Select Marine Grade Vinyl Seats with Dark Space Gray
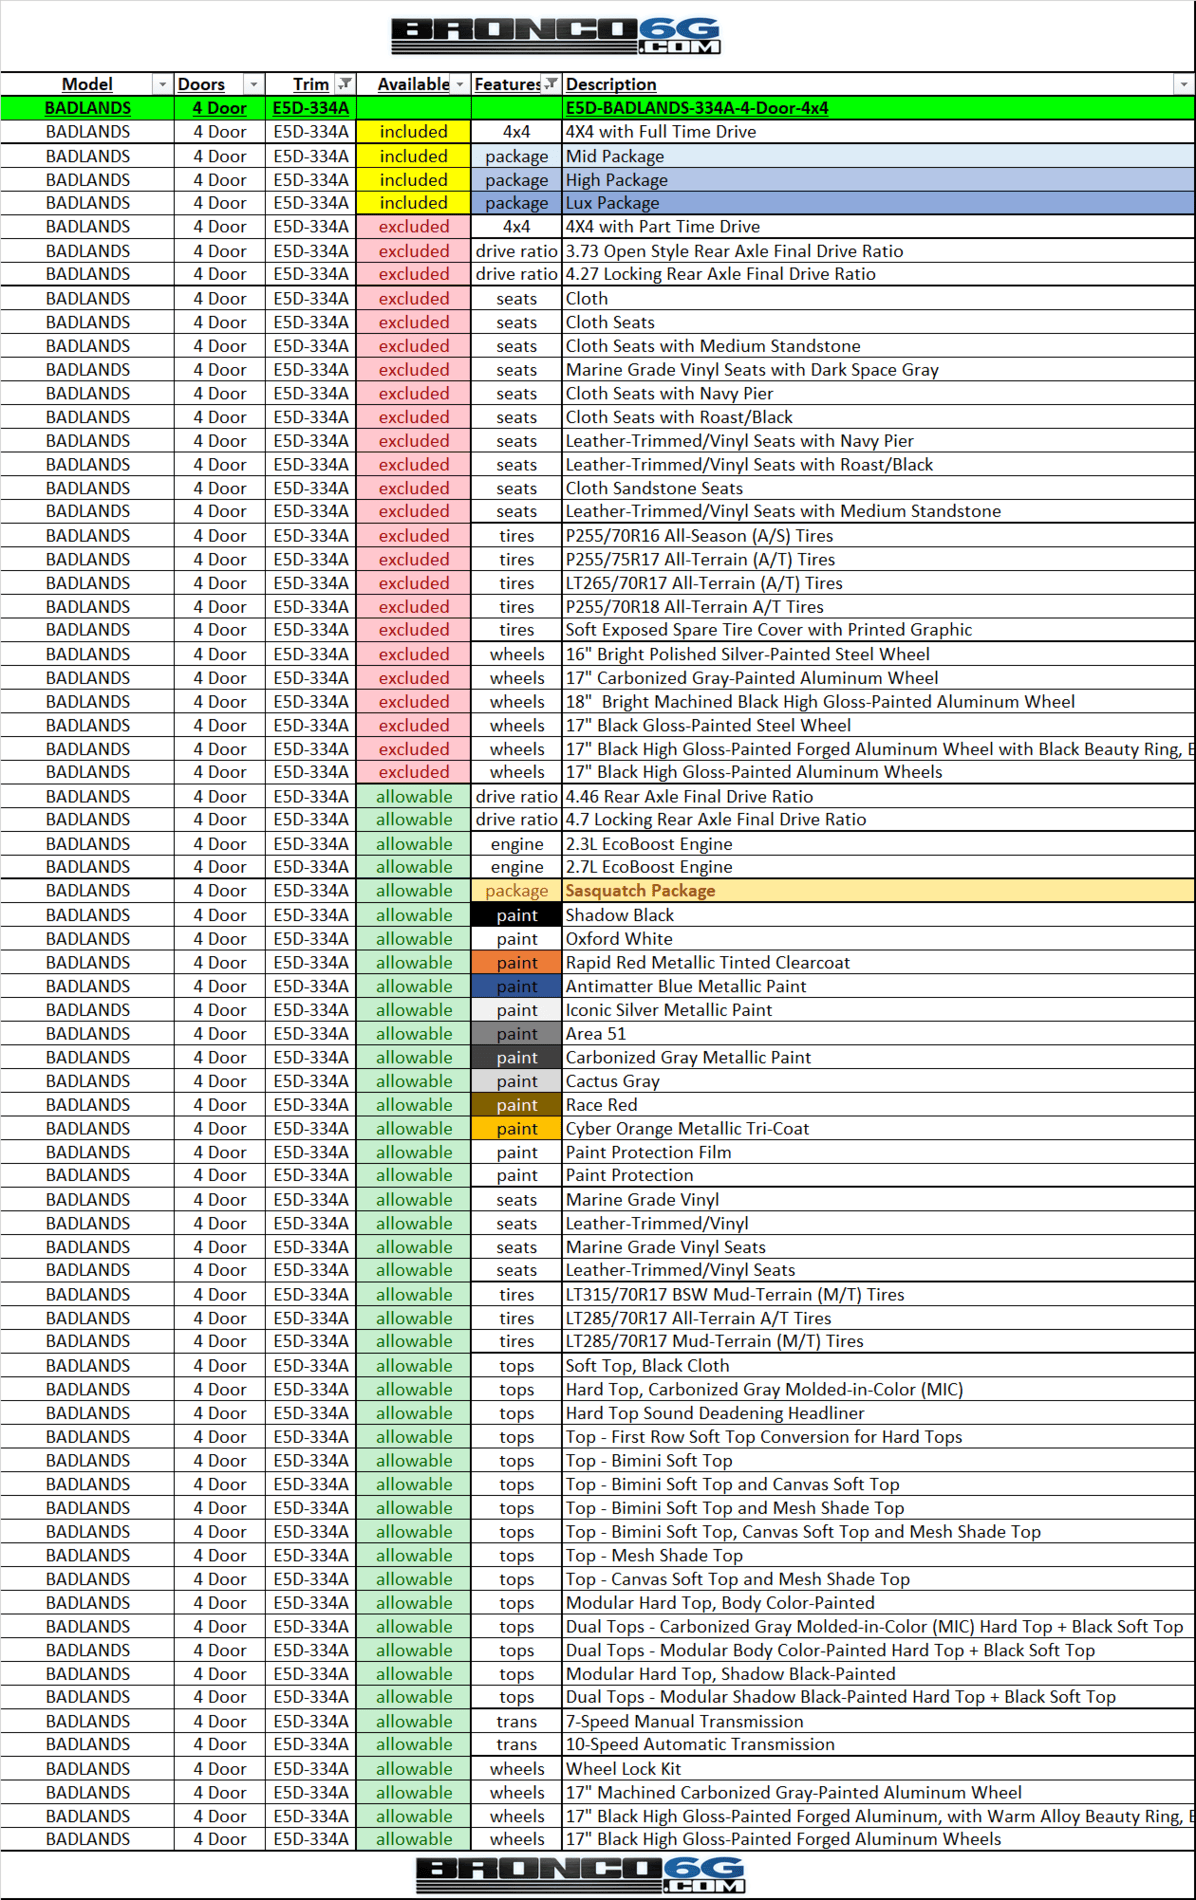This screenshot has height=1900, width=1196. (x=879, y=370)
